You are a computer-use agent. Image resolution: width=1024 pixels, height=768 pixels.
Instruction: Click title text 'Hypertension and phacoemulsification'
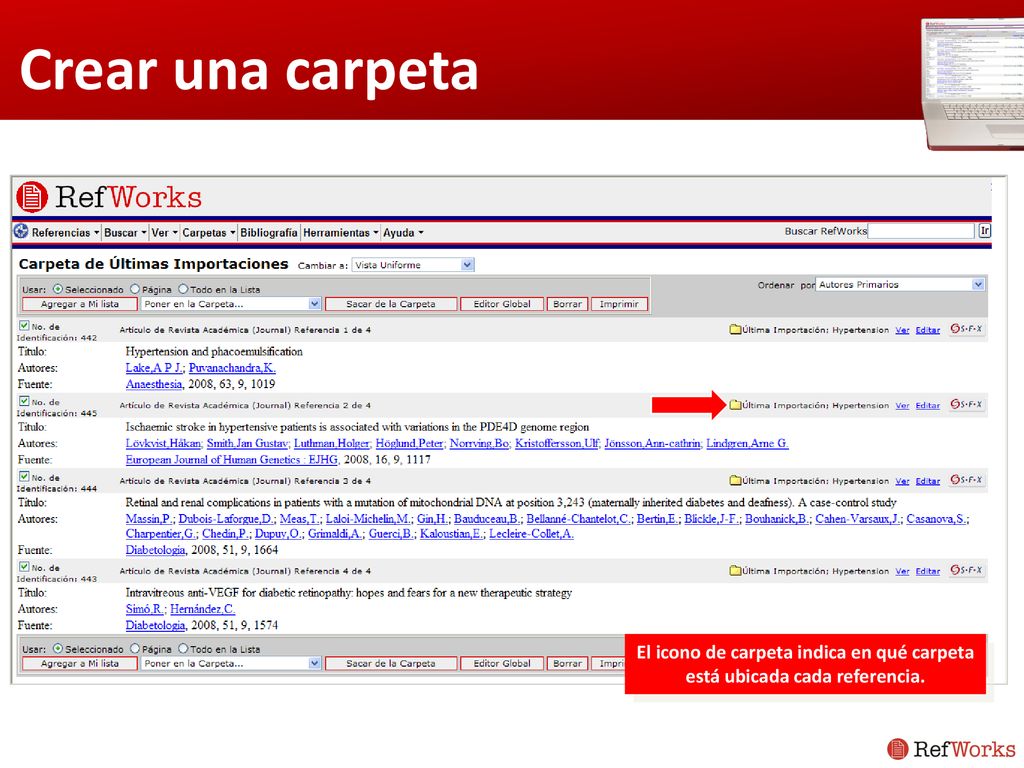pos(214,351)
